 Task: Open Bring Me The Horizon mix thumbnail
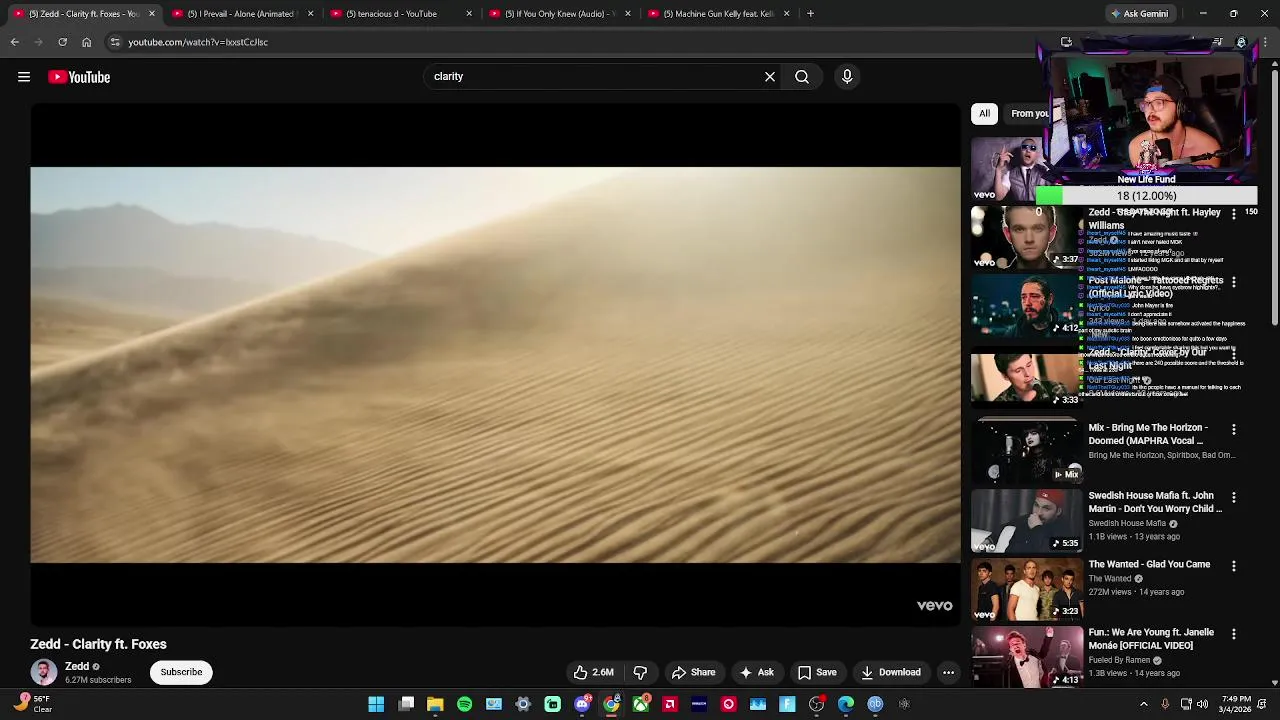click(1026, 452)
